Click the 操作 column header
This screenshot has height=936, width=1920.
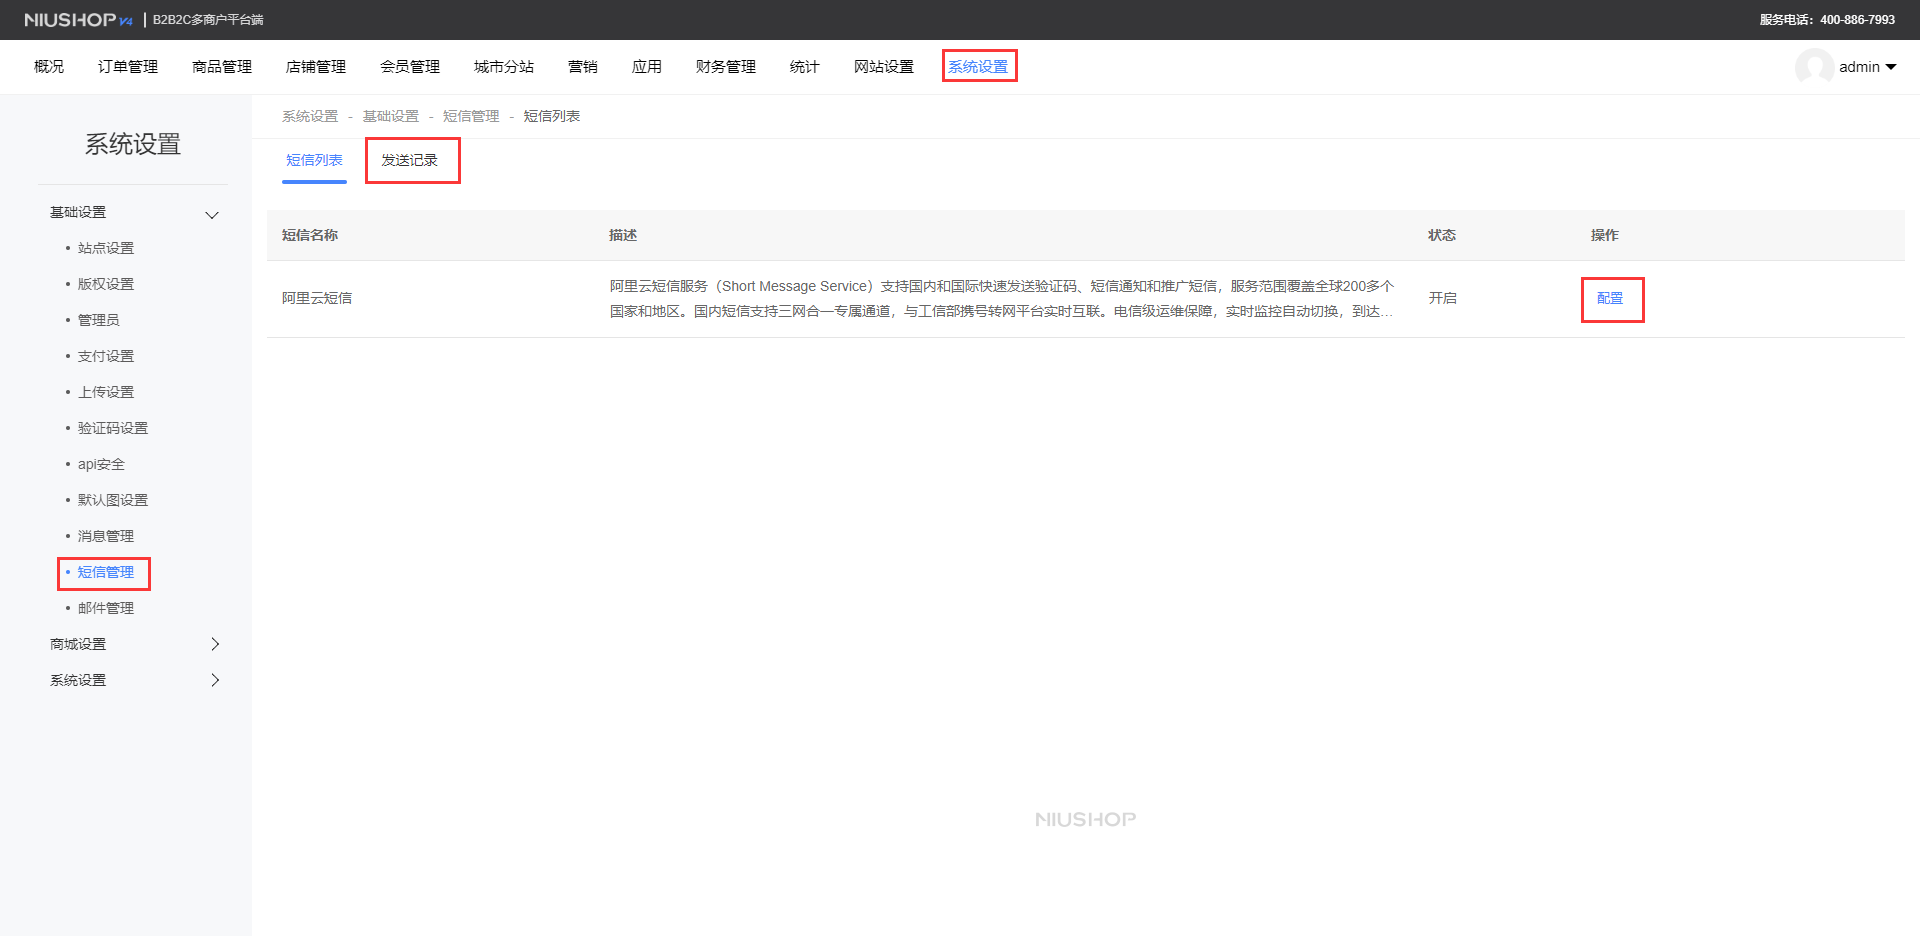[x=1605, y=235]
